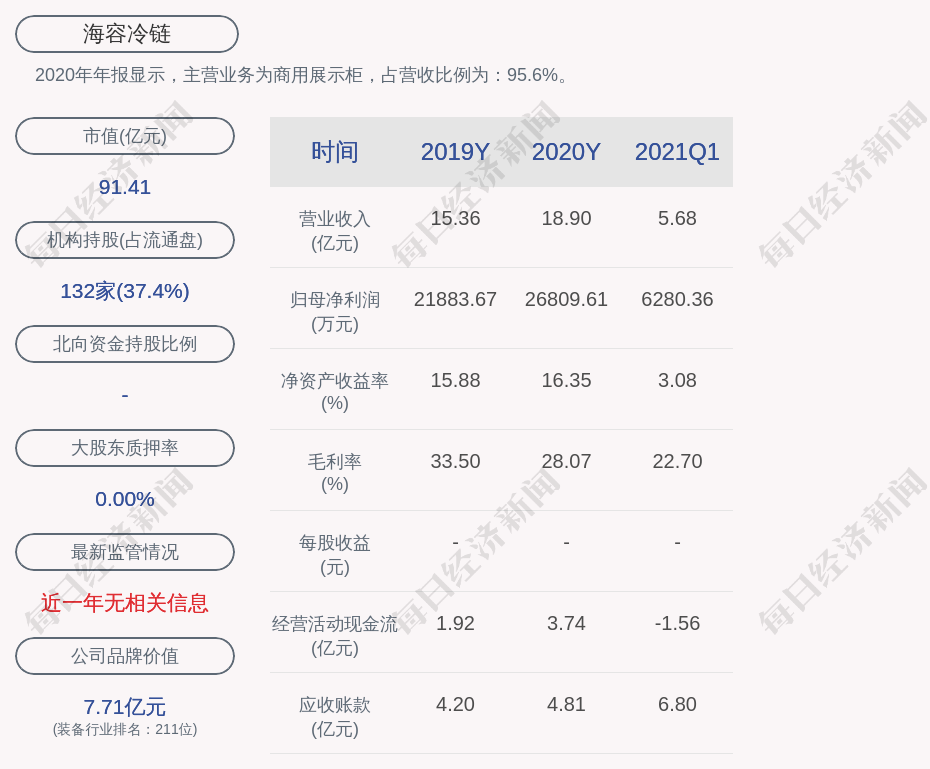Viewport: 930px width, 769px height.
Task: Click the 132家(37.4%) institutional holding value
Action: click(125, 291)
